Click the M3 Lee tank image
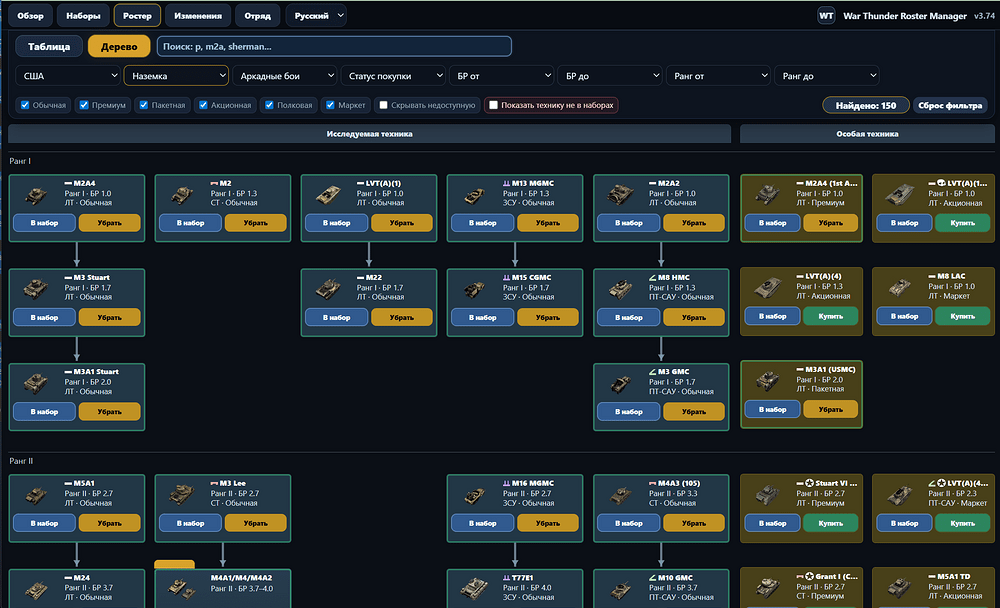 click(182, 494)
